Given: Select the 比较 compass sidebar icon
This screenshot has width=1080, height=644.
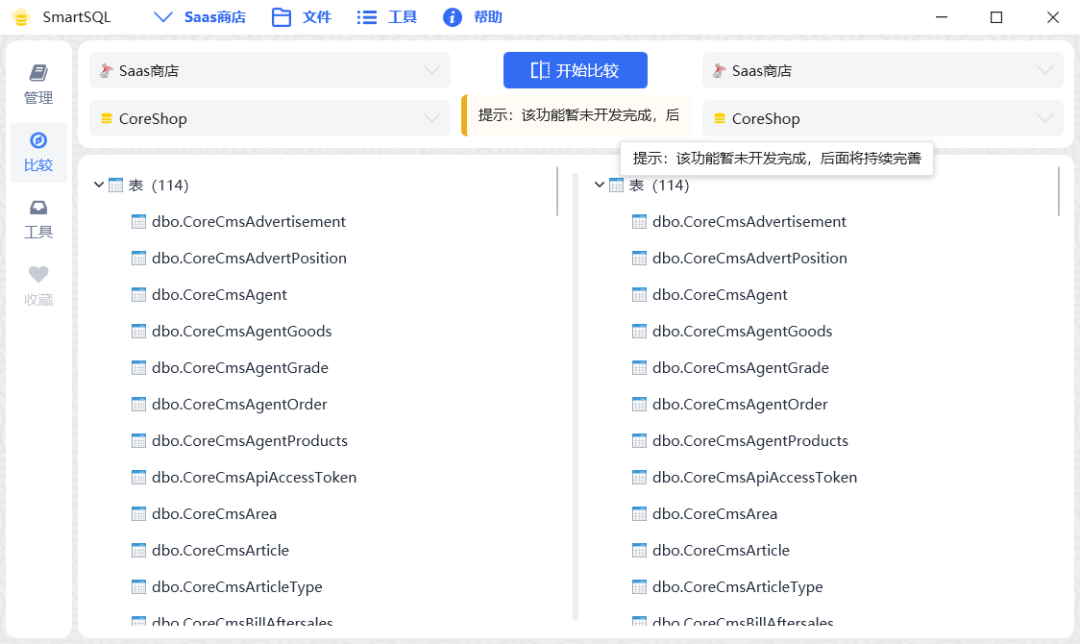Looking at the screenshot, I should (39, 141).
